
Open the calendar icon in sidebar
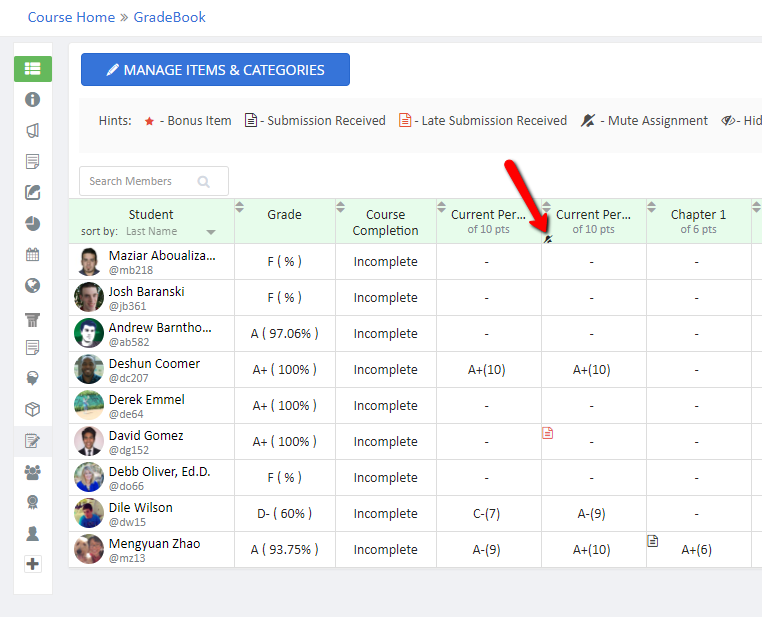click(x=33, y=254)
